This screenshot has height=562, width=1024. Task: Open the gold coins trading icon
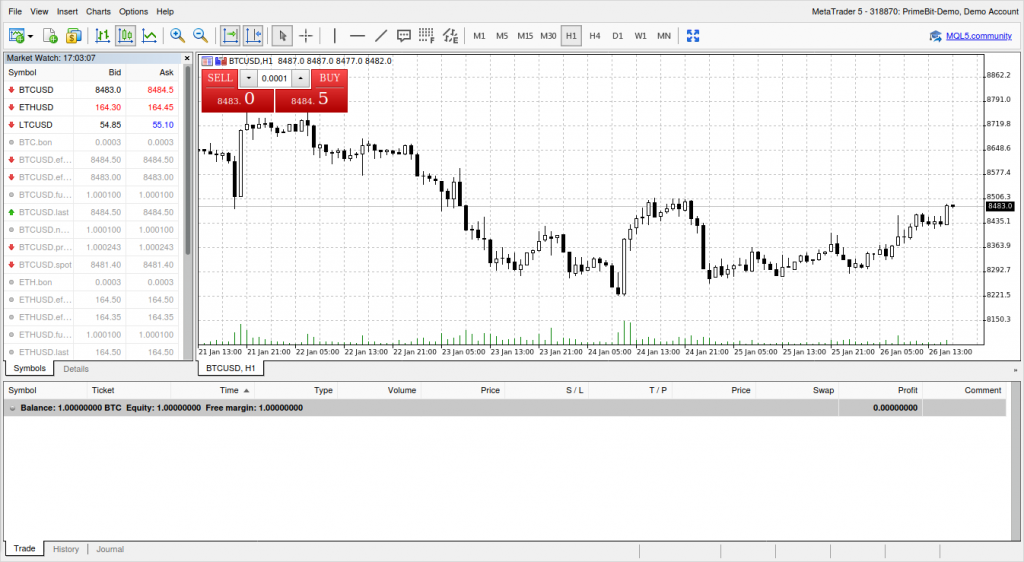point(74,36)
